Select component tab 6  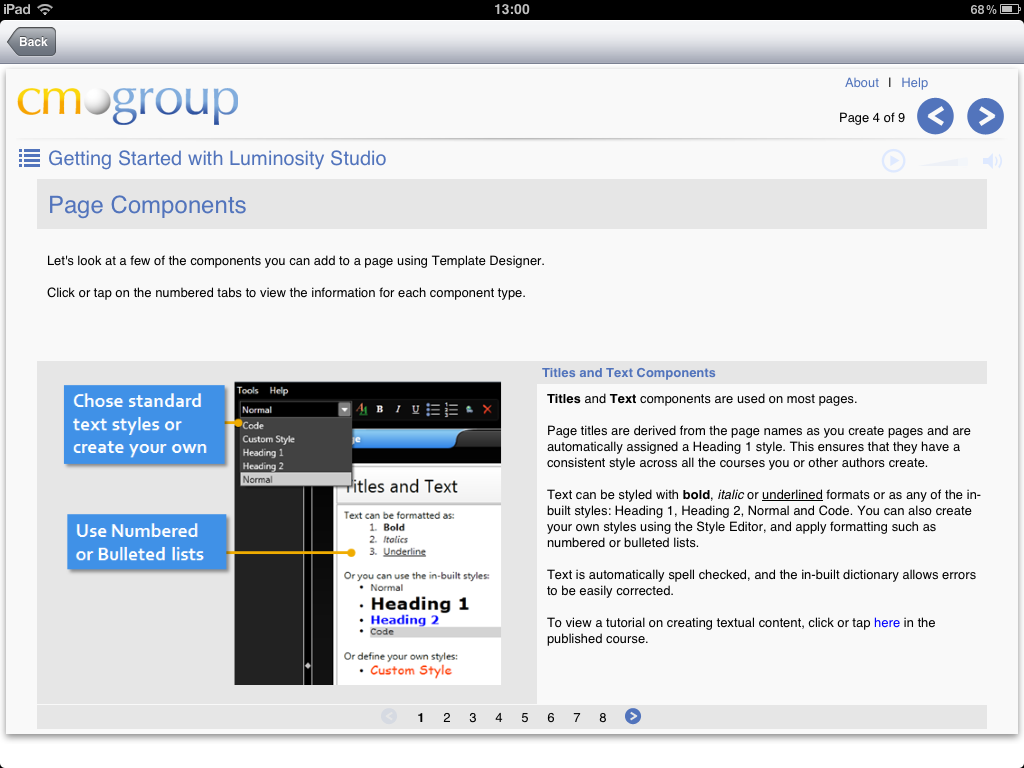pos(551,718)
